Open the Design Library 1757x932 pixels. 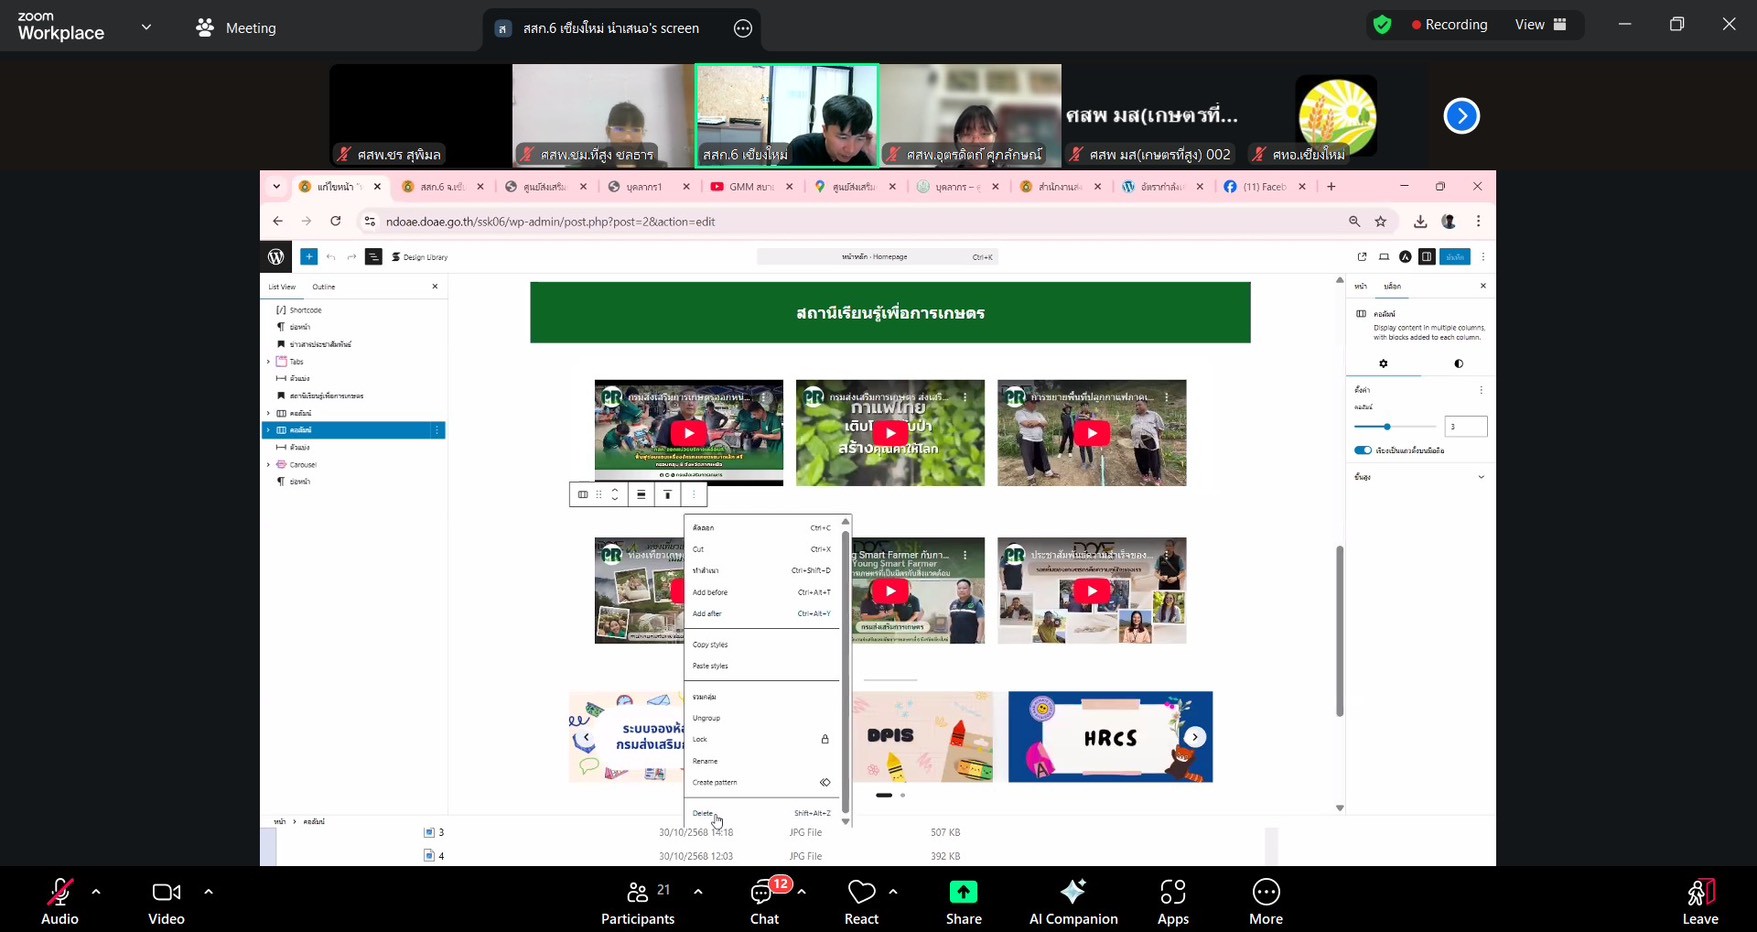point(418,257)
